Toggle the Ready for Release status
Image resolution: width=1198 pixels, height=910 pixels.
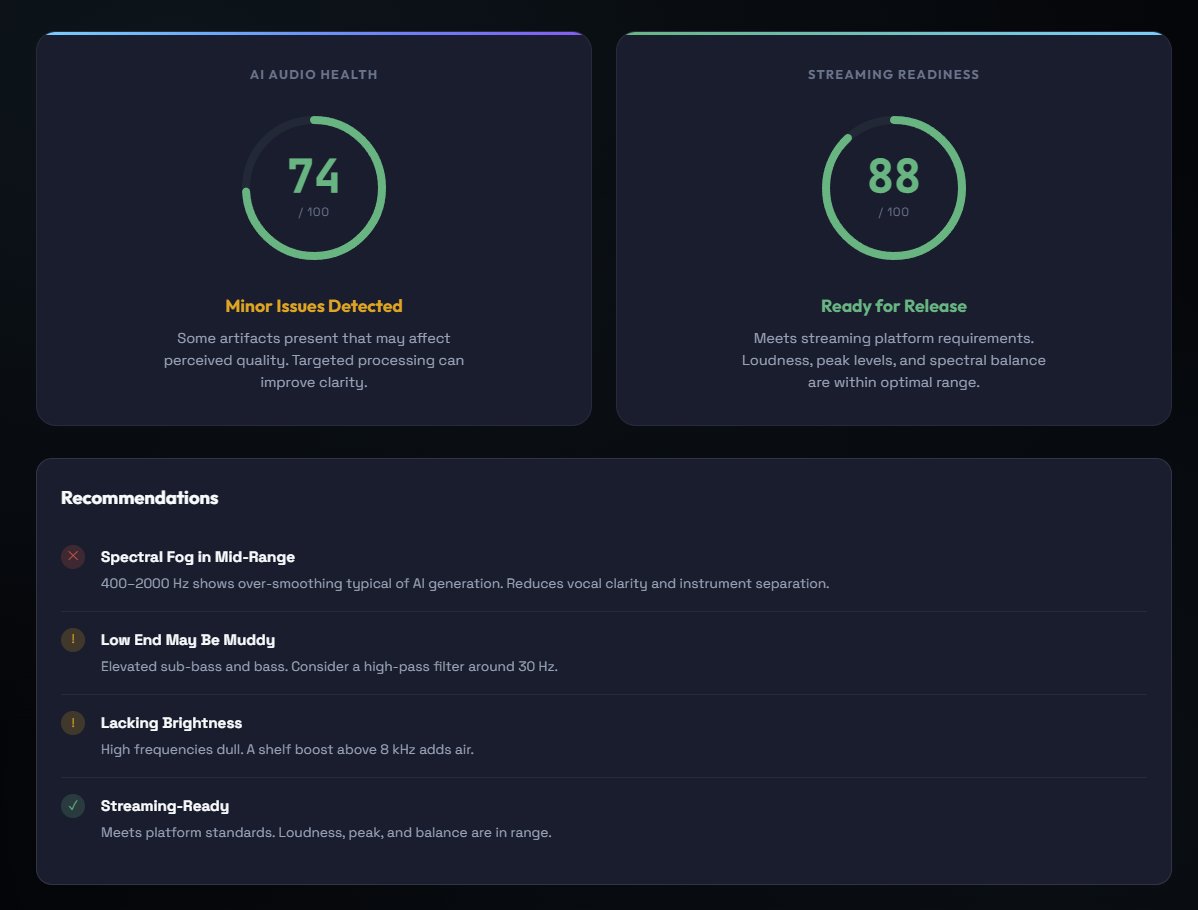click(894, 305)
